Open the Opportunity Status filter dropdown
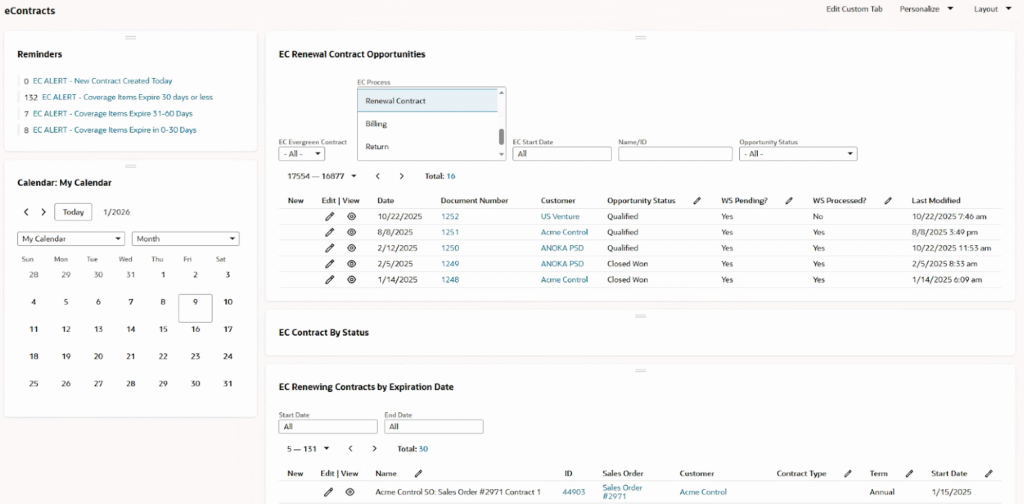The image size is (1024, 504). point(797,154)
